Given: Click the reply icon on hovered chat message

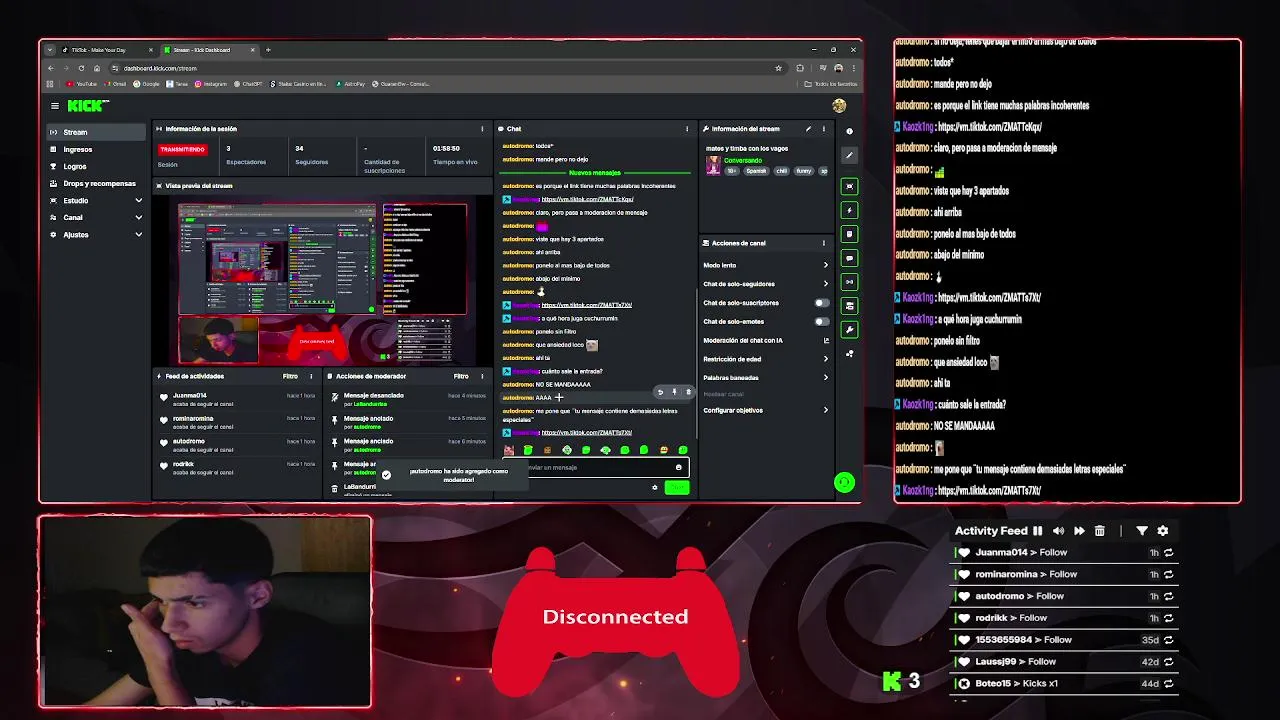Looking at the screenshot, I should (660, 392).
